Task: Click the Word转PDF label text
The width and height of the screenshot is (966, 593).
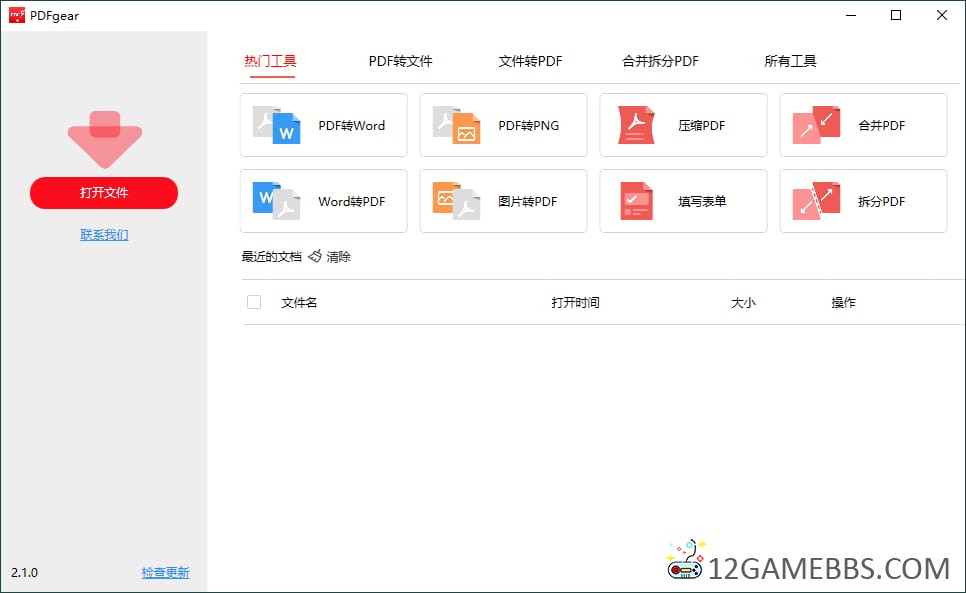Action: pos(352,201)
